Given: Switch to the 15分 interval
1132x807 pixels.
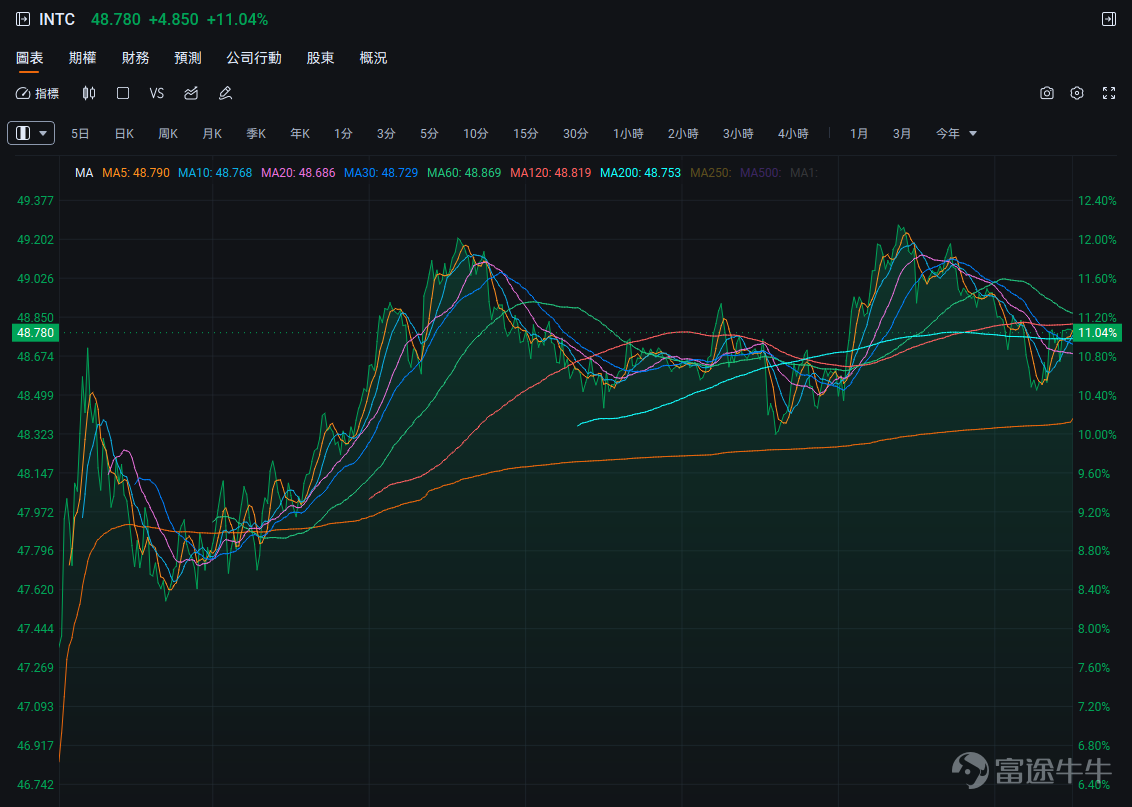Looking at the screenshot, I should click(526, 134).
